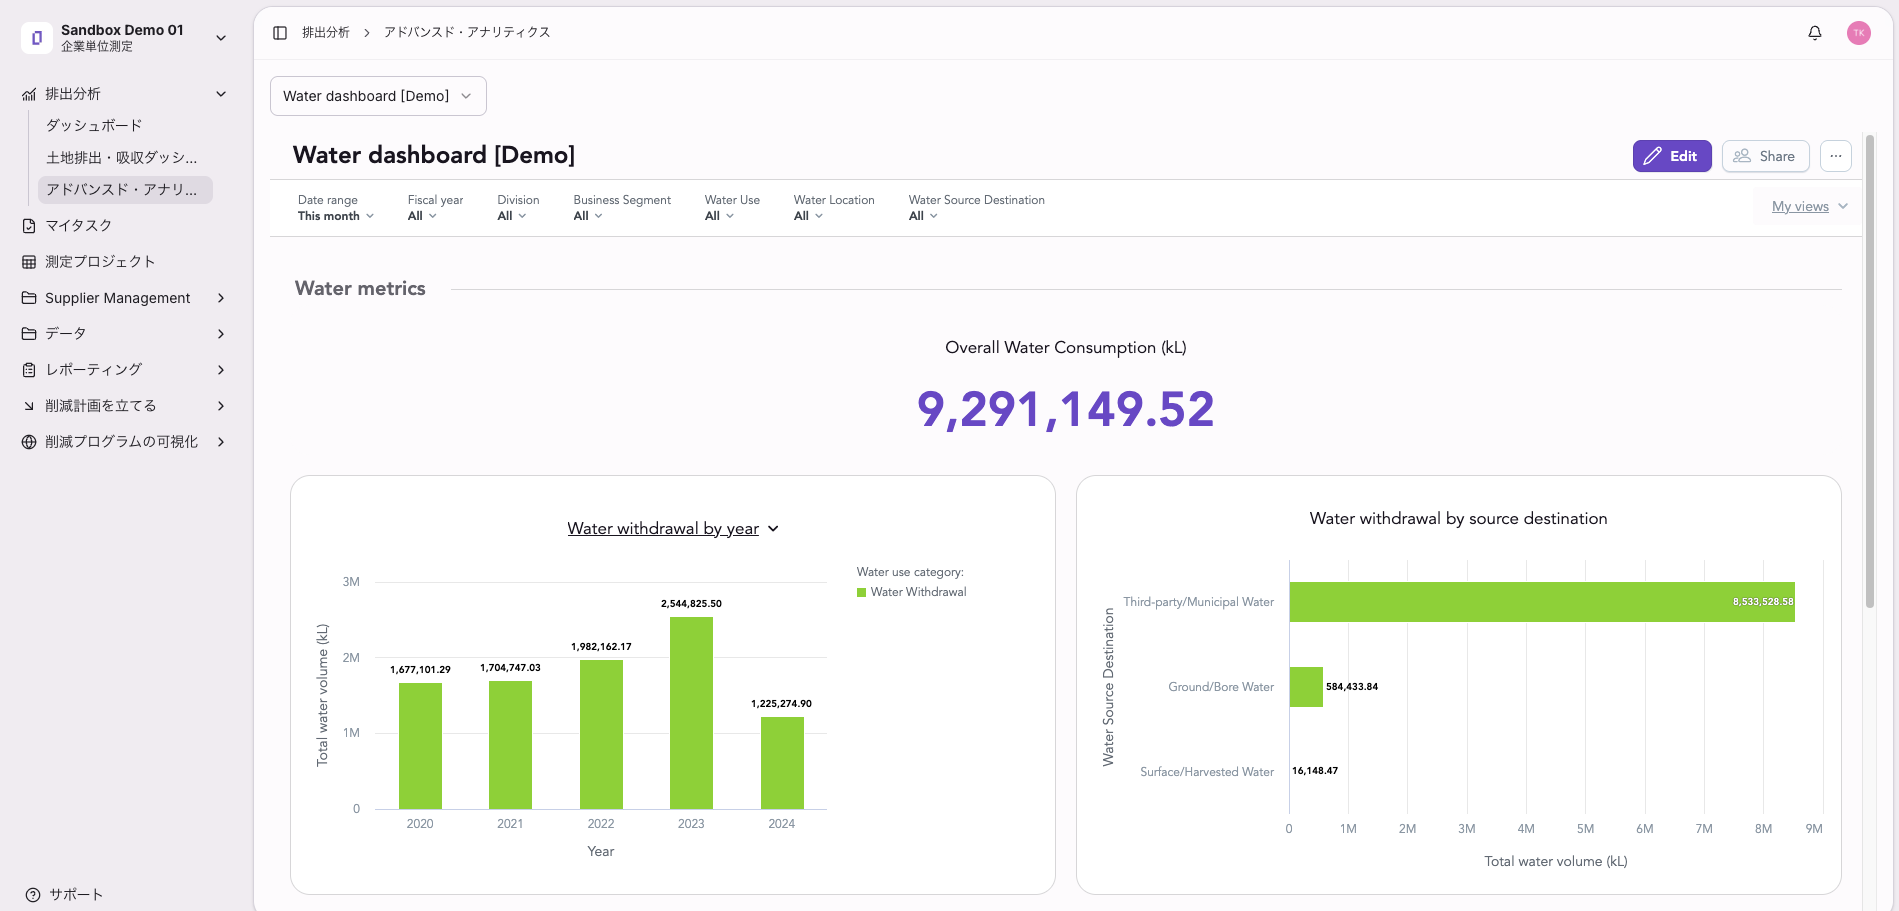Click the more options ellipsis button
1899x911 pixels.
pyautogui.click(x=1836, y=156)
